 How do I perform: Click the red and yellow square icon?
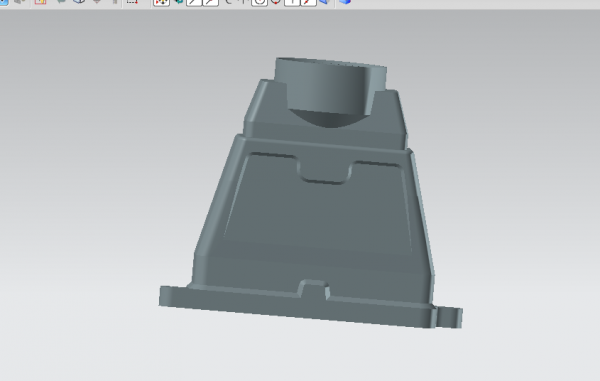(x=40, y=2)
